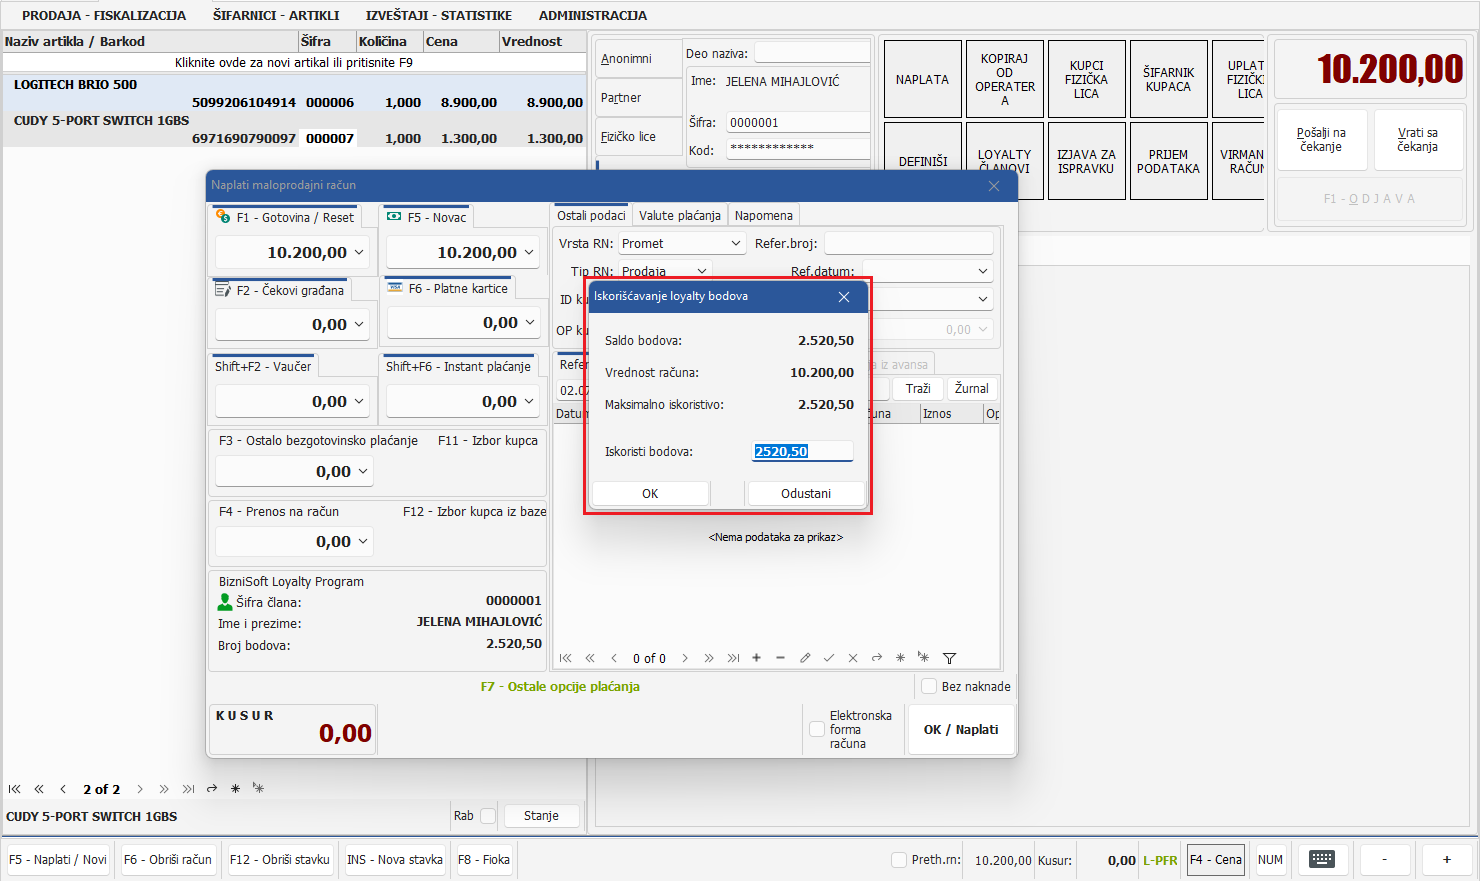Click asterisk bookmark icon in main items navigator

(x=236, y=789)
